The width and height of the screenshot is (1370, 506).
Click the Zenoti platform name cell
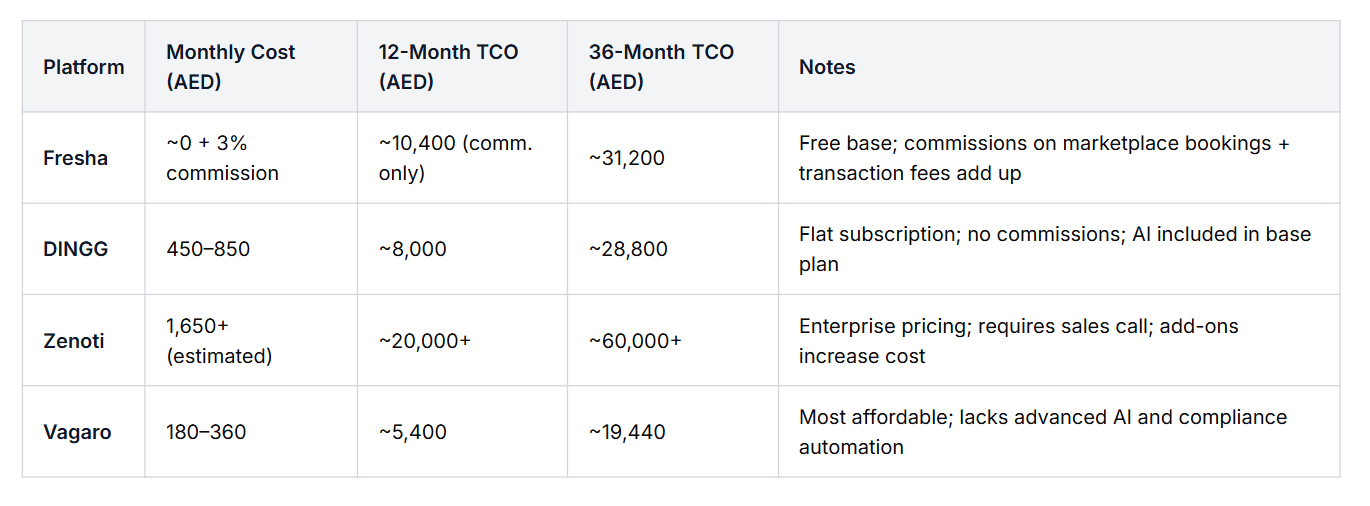tap(74, 341)
